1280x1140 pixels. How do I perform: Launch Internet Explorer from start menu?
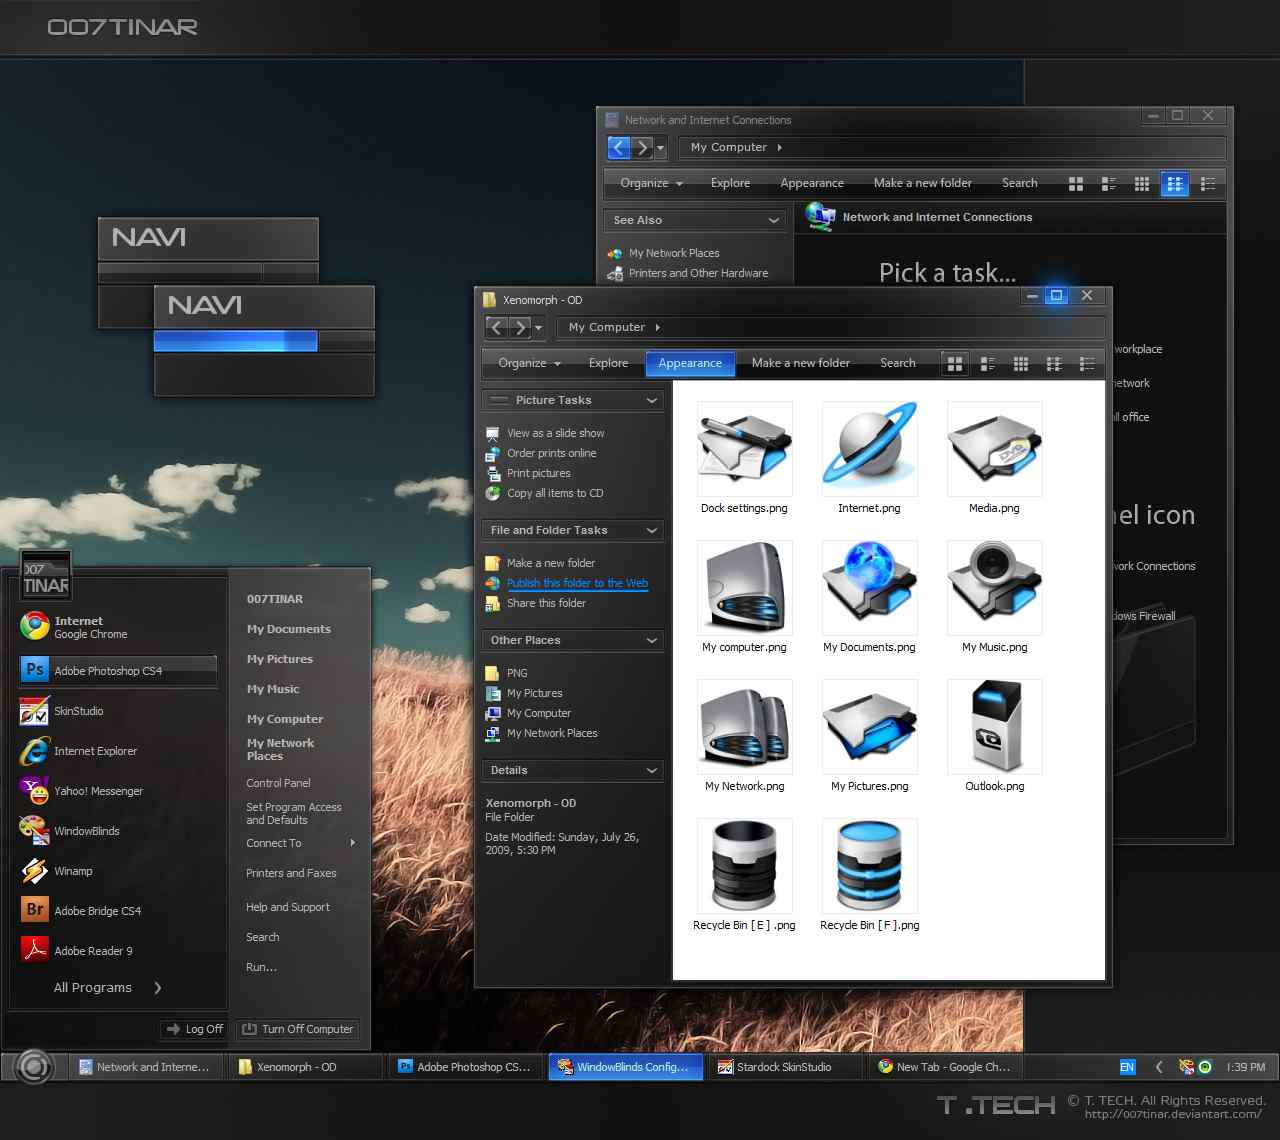coord(79,751)
